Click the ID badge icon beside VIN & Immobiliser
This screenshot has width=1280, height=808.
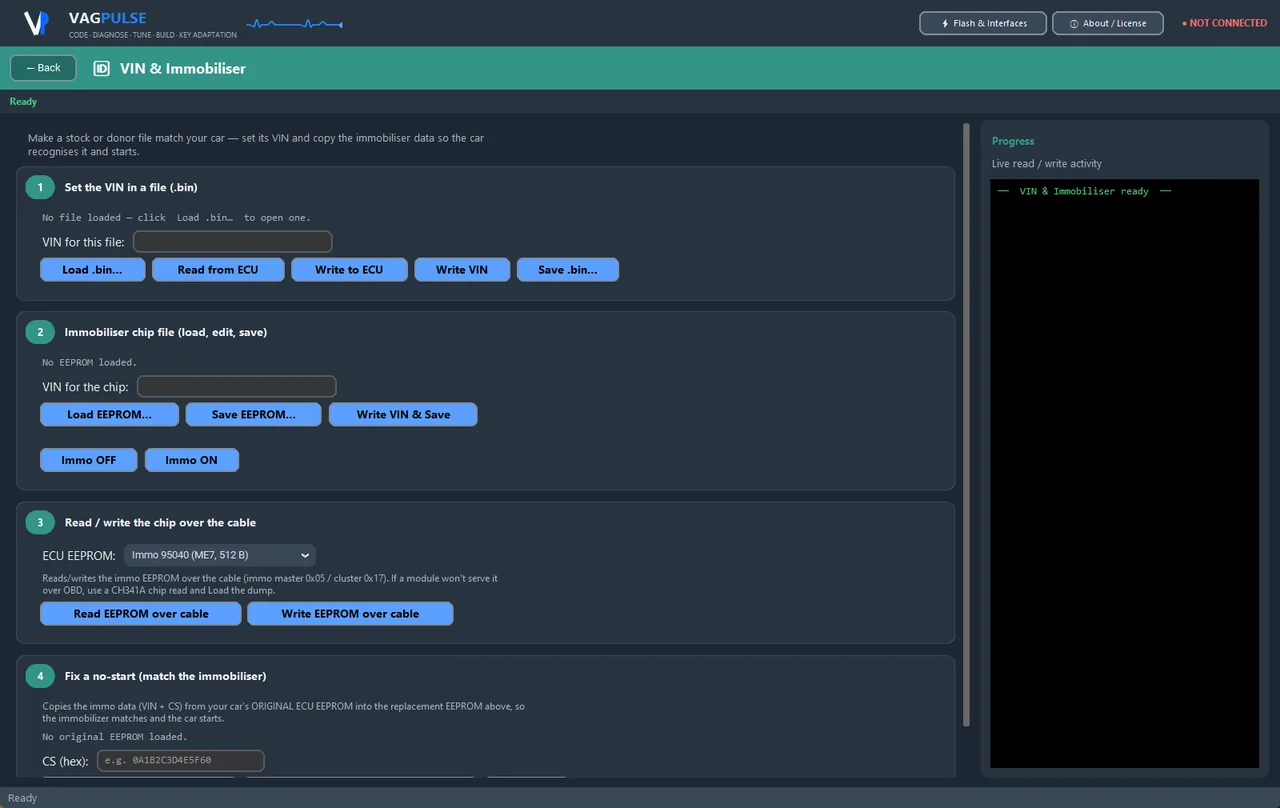point(101,69)
